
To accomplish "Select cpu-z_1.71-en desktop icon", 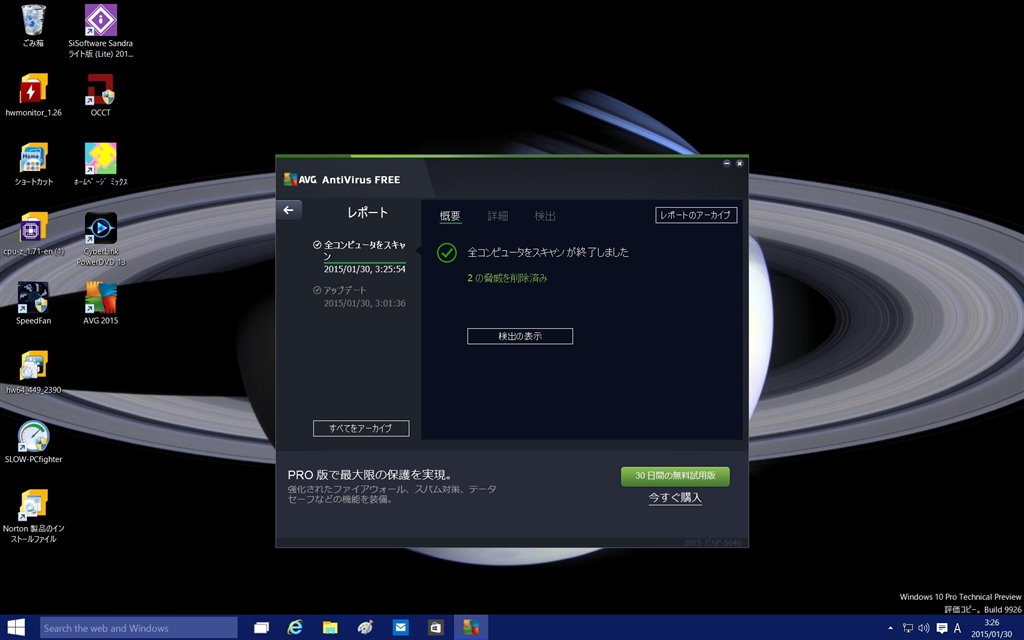I will 33,234.
